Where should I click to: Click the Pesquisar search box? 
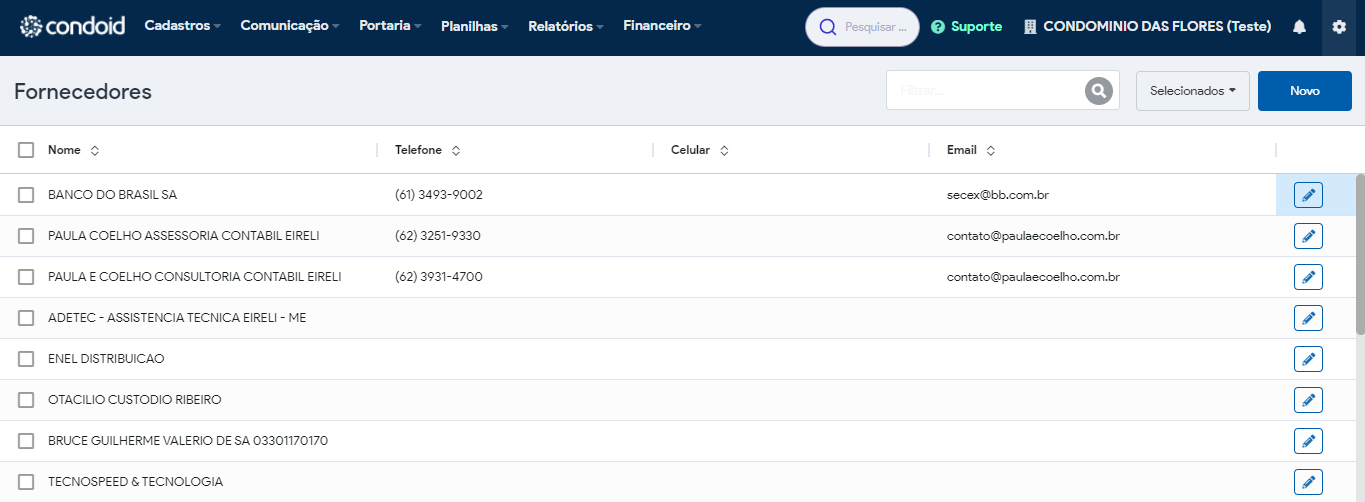pyautogui.click(x=862, y=27)
